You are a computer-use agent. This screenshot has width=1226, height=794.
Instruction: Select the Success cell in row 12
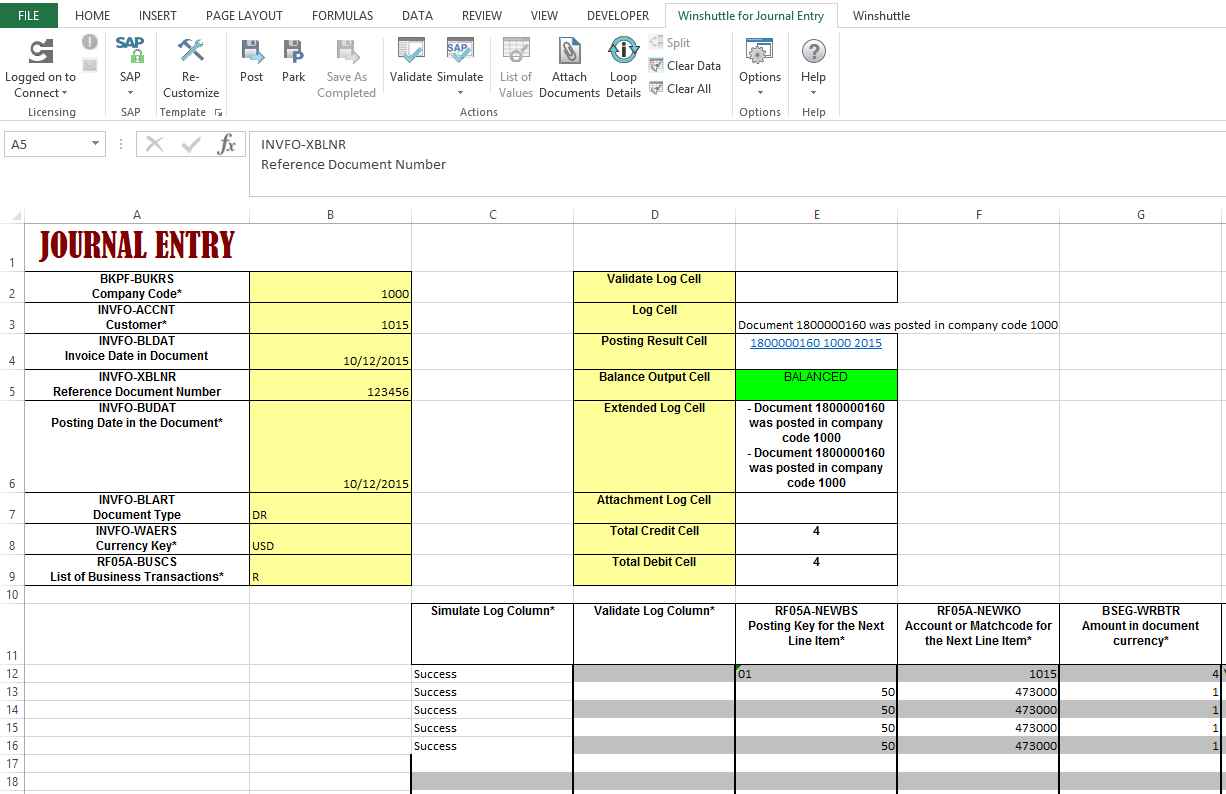492,674
